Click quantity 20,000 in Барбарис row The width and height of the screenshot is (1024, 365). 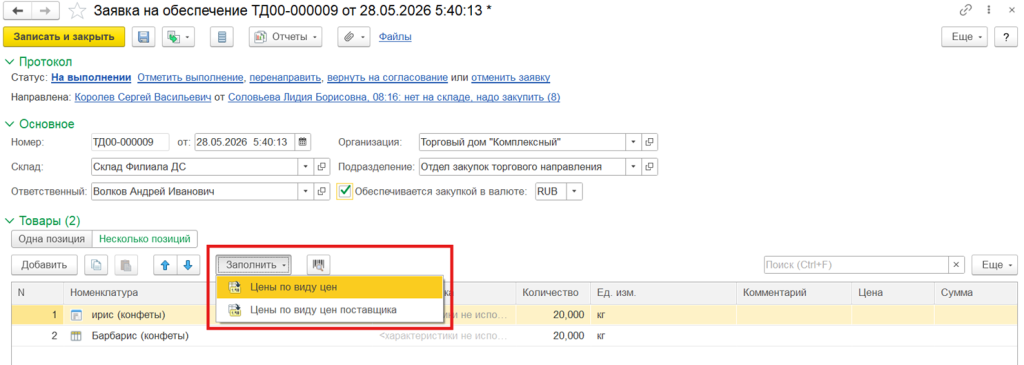pyautogui.click(x=568, y=336)
